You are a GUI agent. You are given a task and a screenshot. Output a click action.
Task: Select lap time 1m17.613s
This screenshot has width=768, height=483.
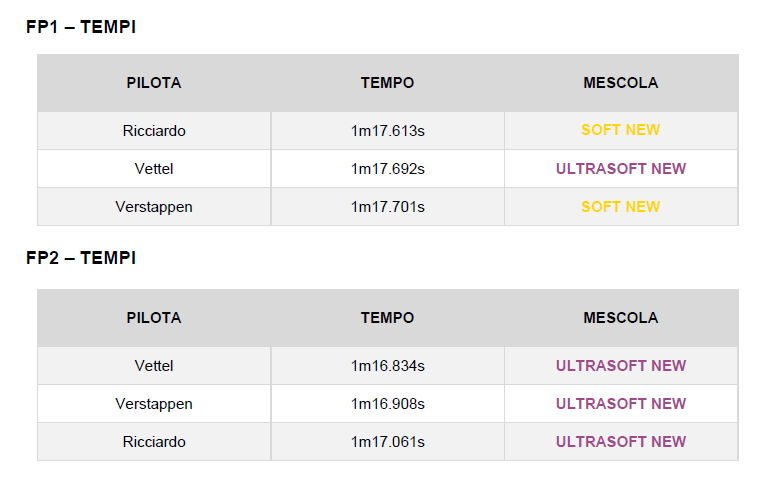(x=387, y=130)
